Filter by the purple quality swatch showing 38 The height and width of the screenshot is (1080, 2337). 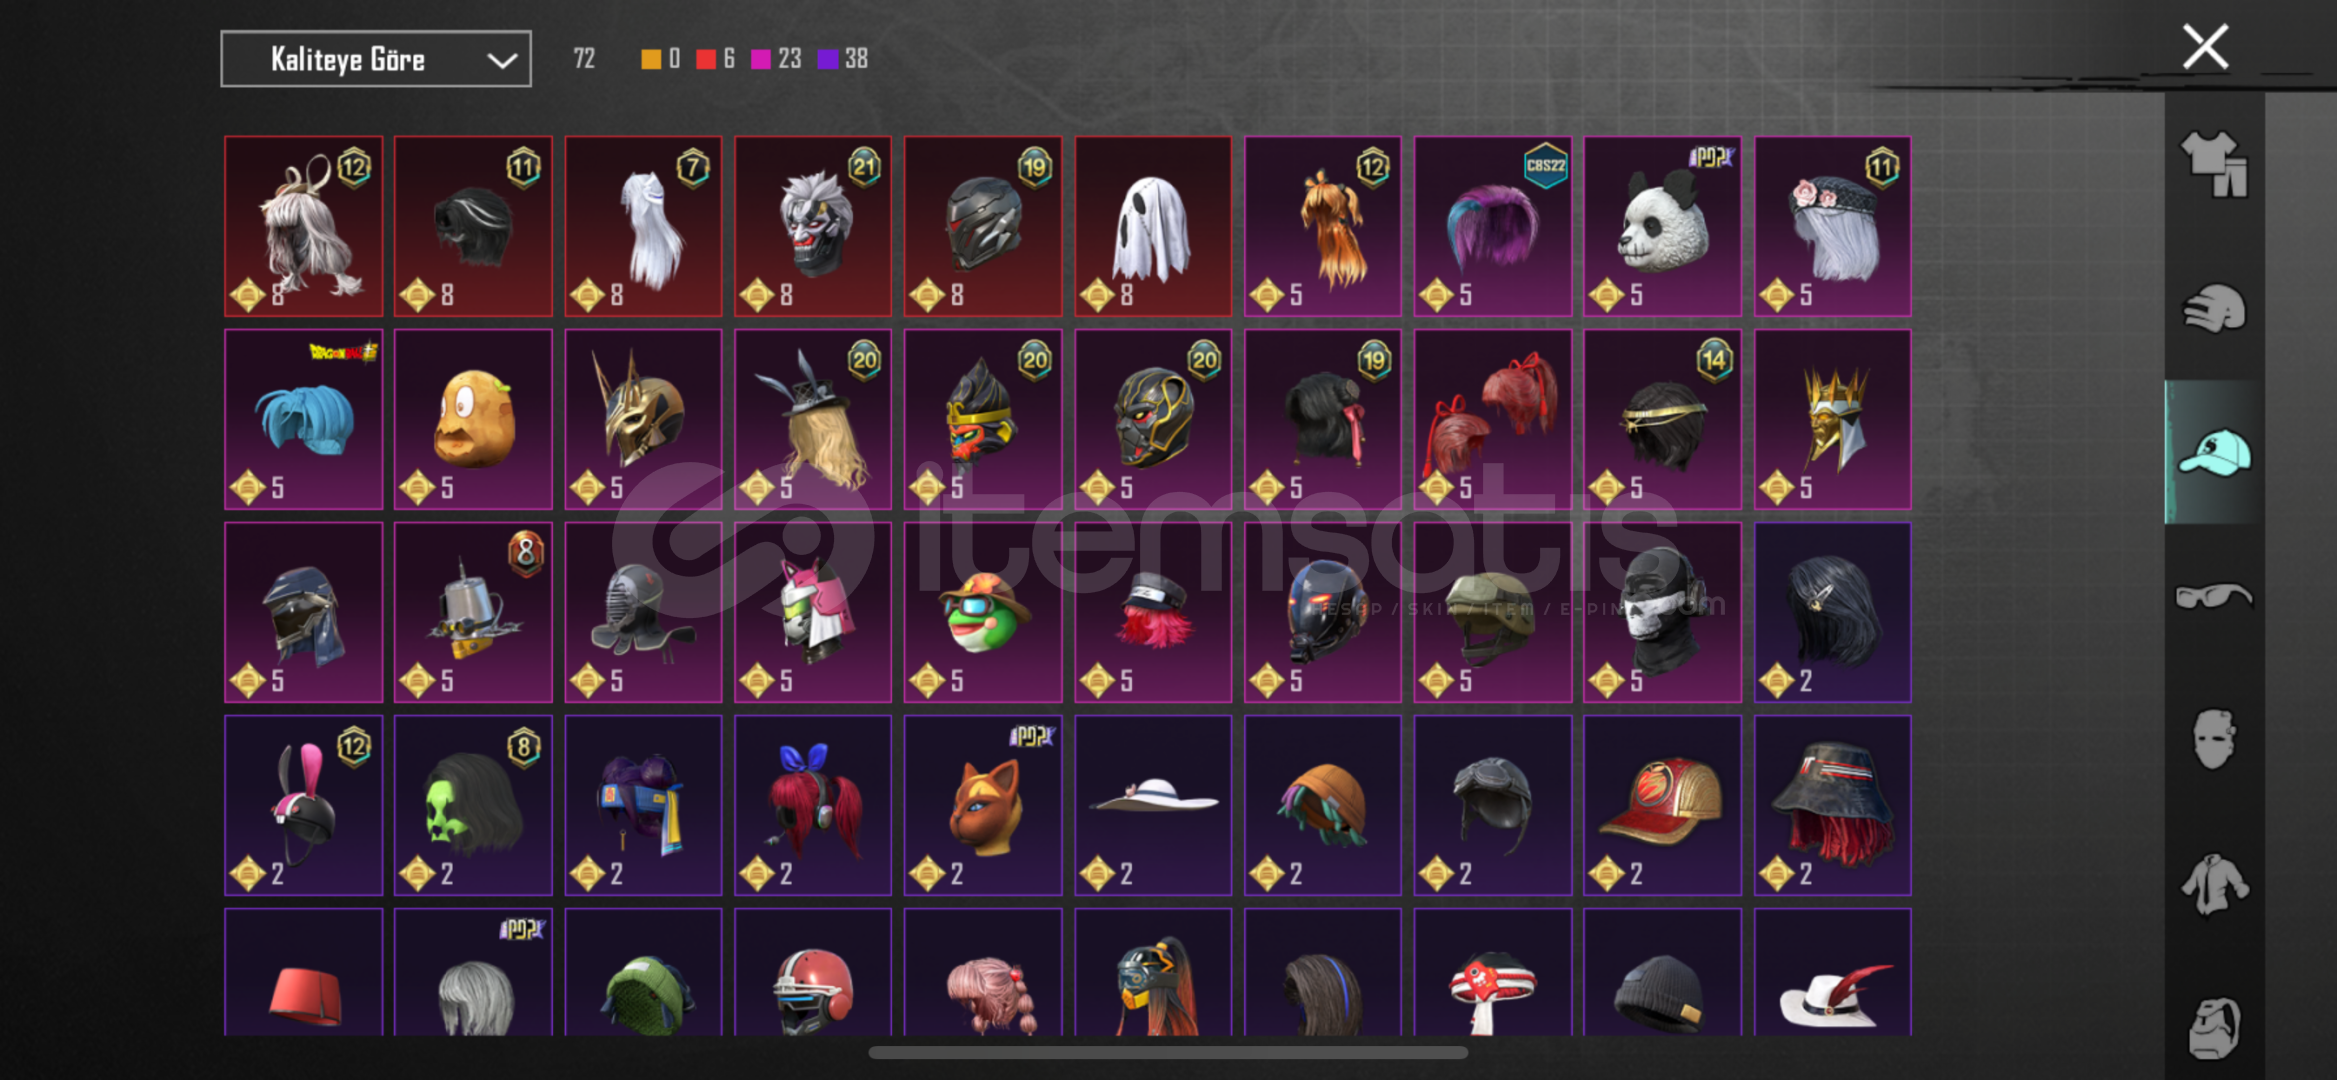click(x=828, y=59)
